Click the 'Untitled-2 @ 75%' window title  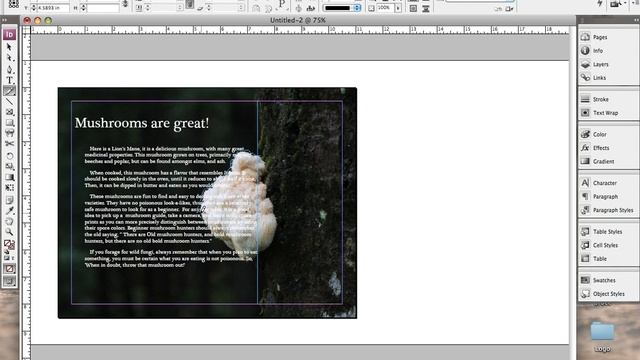298,20
